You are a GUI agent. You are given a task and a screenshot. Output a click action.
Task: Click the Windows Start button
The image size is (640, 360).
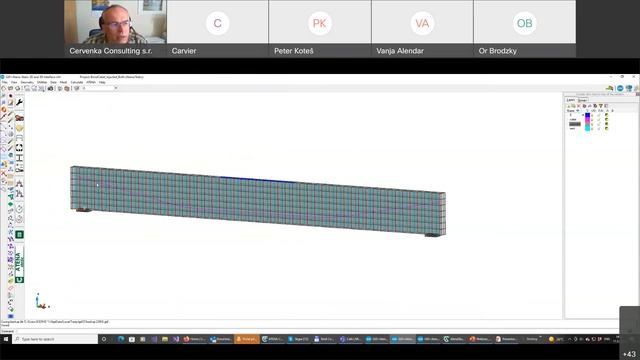tap(6, 339)
